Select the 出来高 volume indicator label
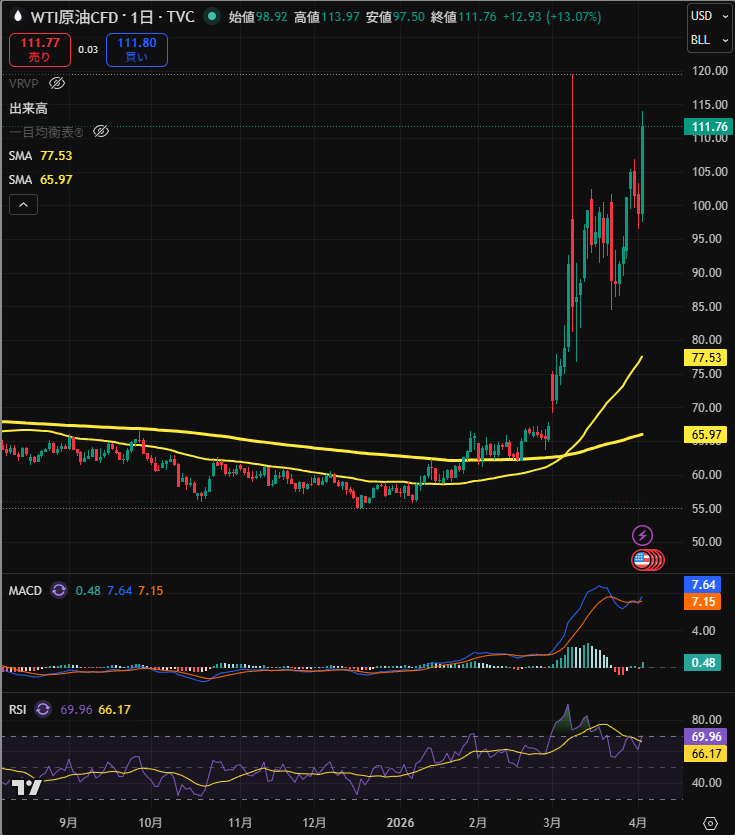The width and height of the screenshot is (735, 835). tap(29, 108)
